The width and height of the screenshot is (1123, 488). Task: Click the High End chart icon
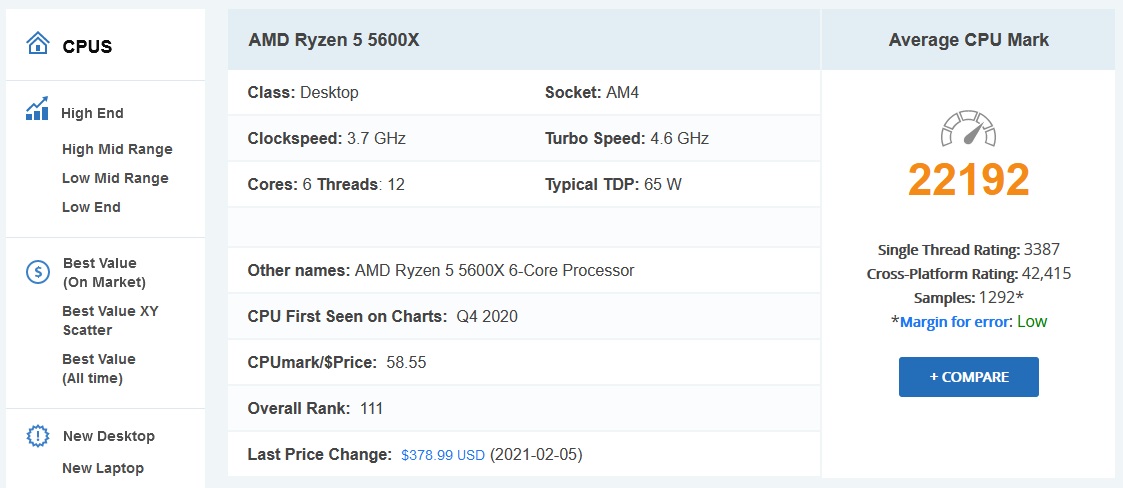point(37,108)
